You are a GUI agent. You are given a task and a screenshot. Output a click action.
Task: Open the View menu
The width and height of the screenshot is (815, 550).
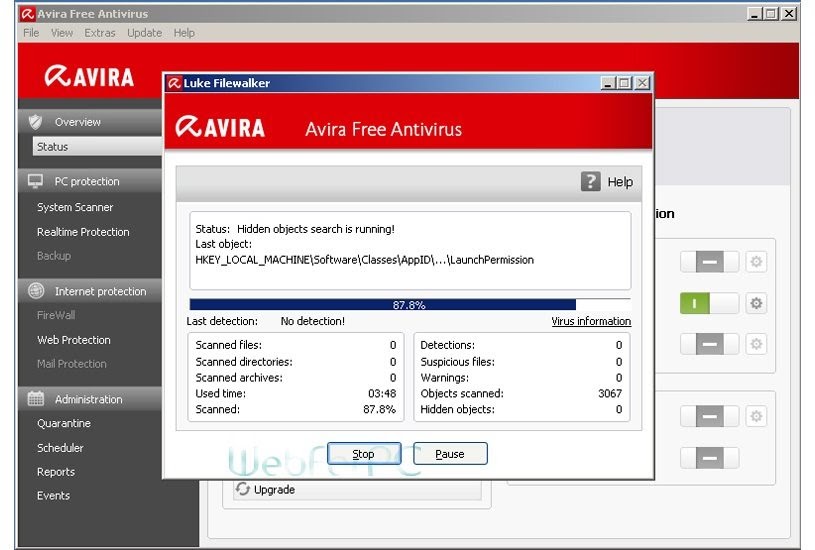coord(62,33)
